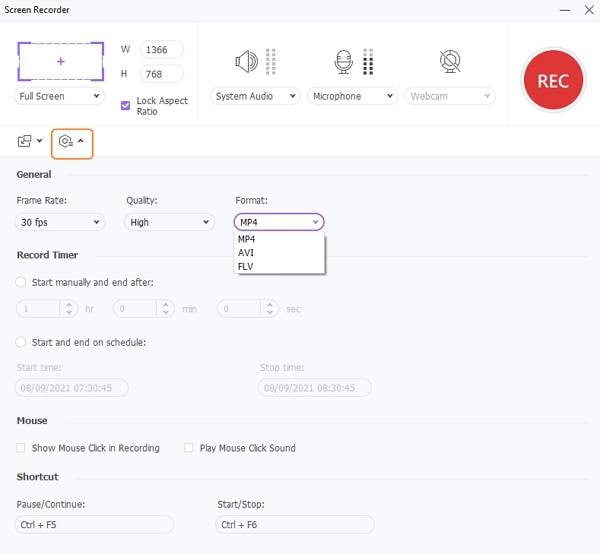Enable Play Mouse Click Sound
The height and width of the screenshot is (554, 600).
(189, 448)
